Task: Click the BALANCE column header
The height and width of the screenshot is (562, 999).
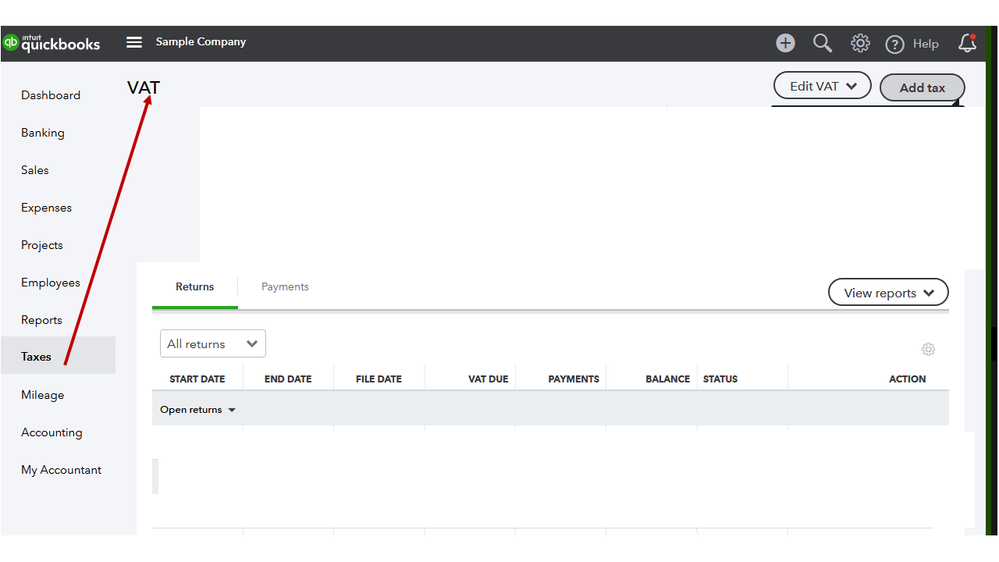Action: [x=668, y=378]
